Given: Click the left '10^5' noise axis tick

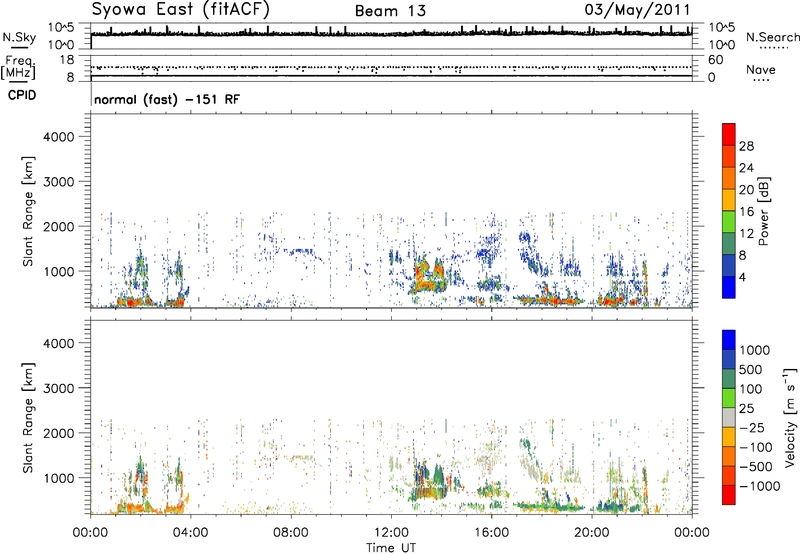Looking at the screenshot, I should [x=61, y=28].
